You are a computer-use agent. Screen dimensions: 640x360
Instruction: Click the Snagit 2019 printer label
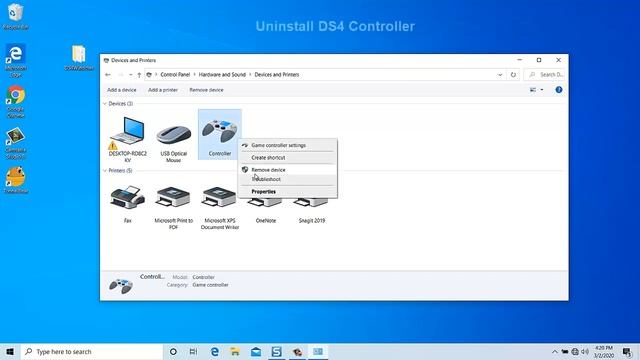(x=312, y=220)
